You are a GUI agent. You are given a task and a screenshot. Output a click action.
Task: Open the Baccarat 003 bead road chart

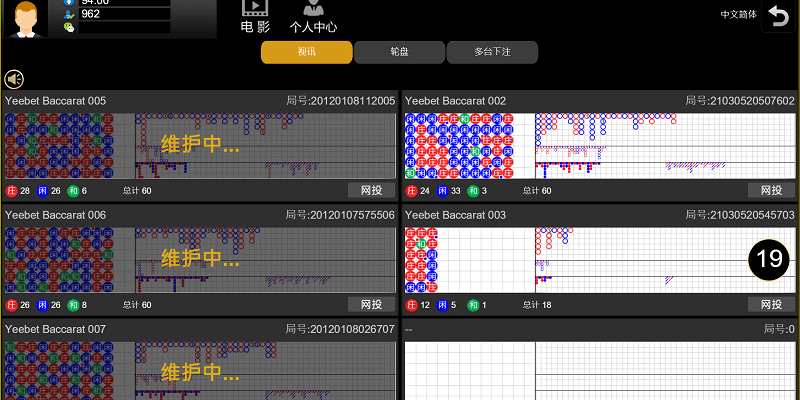pos(470,260)
